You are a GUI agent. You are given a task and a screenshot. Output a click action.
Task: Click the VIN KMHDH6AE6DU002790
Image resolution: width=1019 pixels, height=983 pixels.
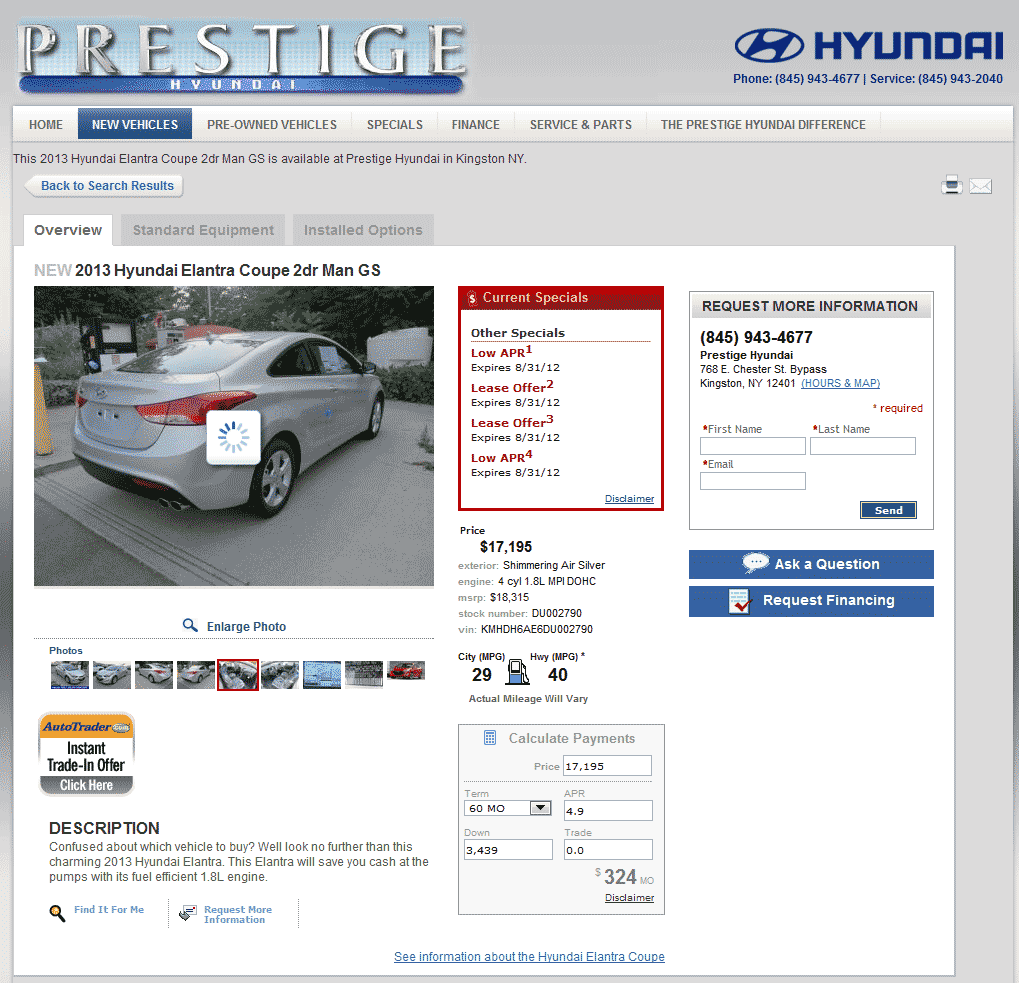pos(537,629)
